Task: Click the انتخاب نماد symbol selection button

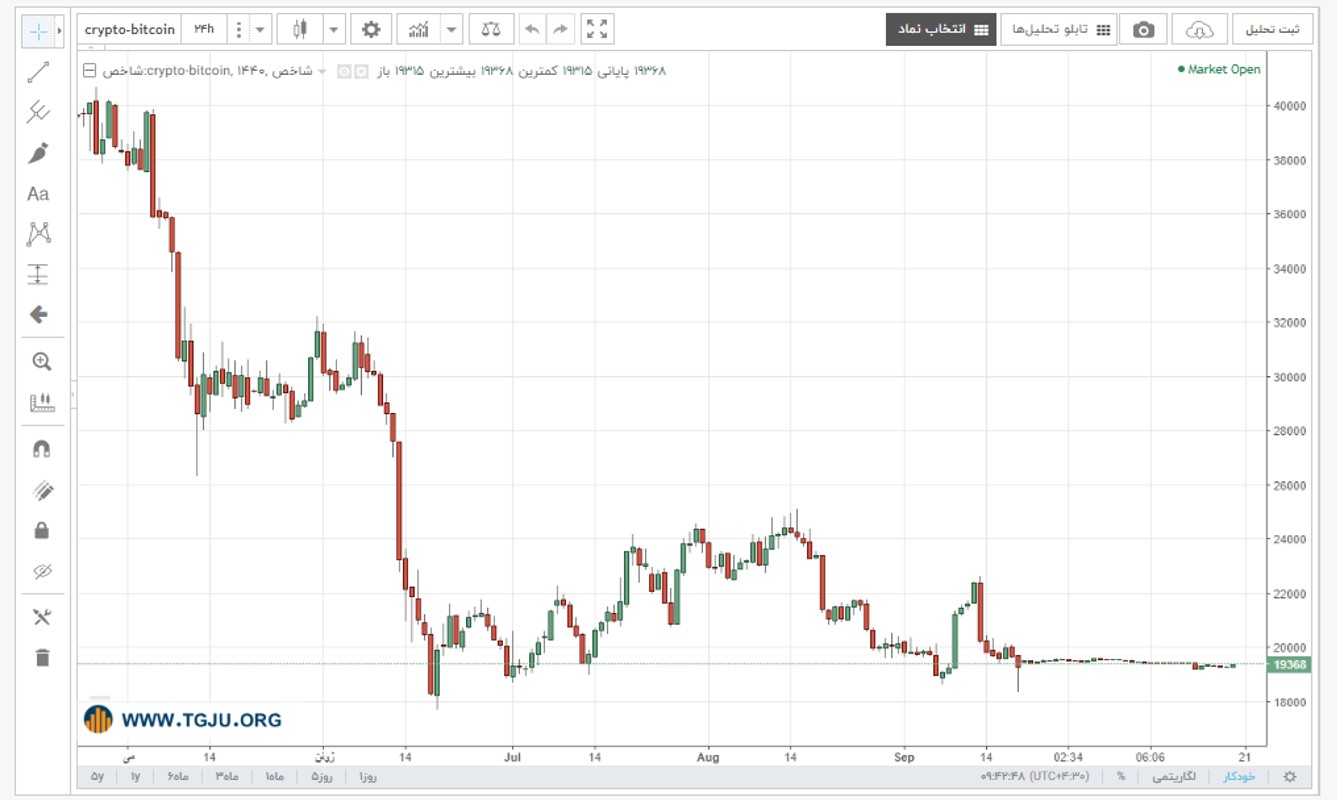Action: 941,30
